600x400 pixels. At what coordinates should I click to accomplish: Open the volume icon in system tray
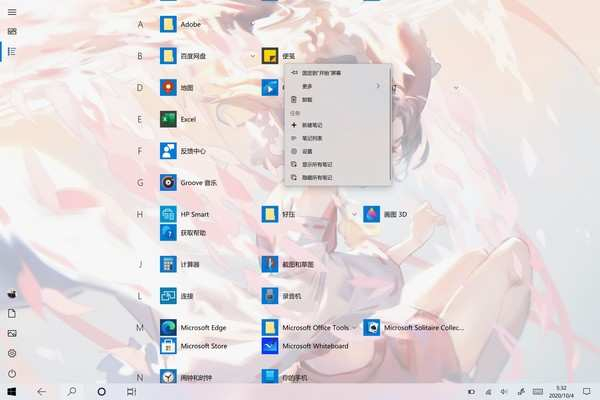pos(504,392)
